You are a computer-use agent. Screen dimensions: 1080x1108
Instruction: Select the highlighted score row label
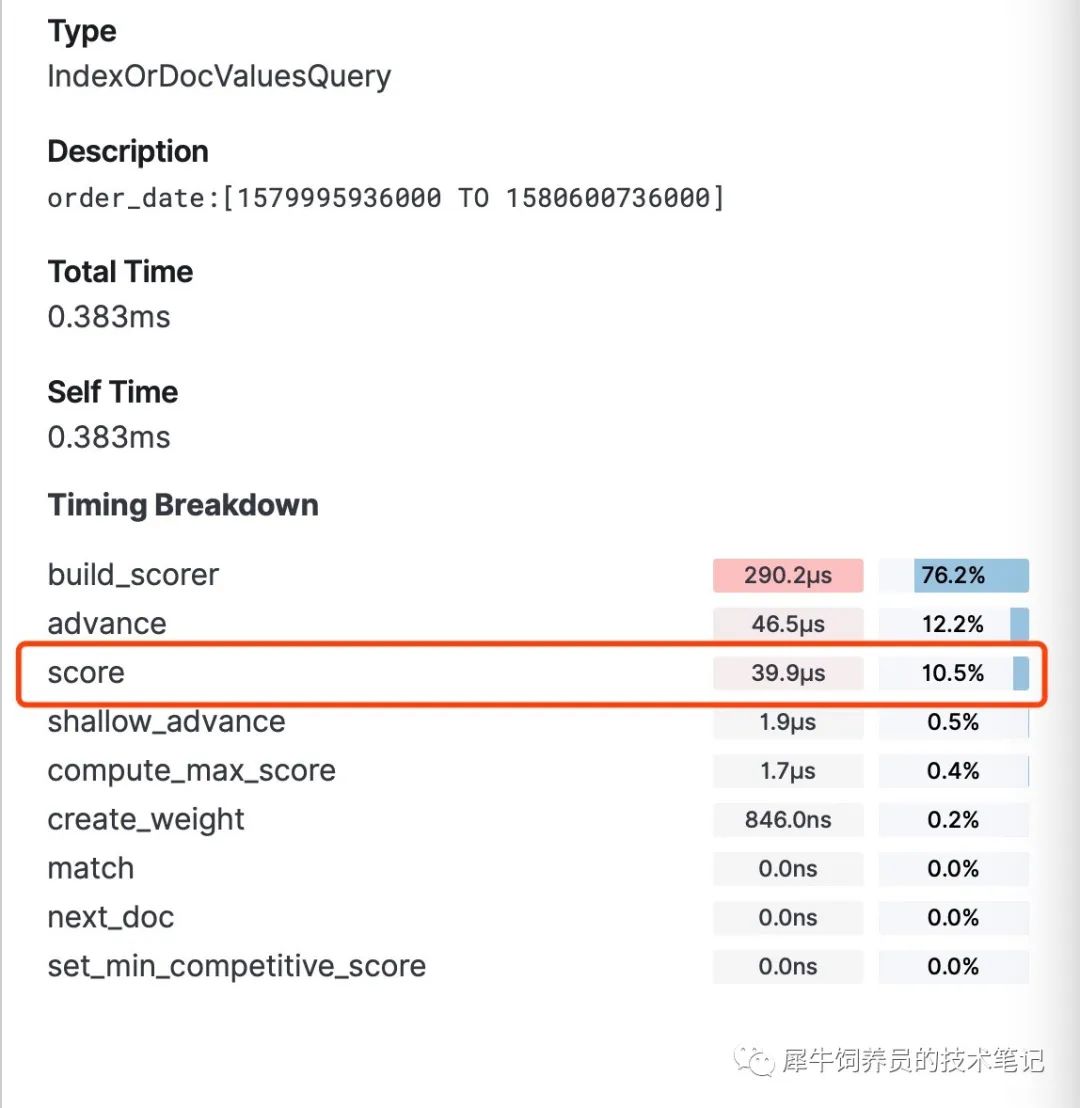86,673
